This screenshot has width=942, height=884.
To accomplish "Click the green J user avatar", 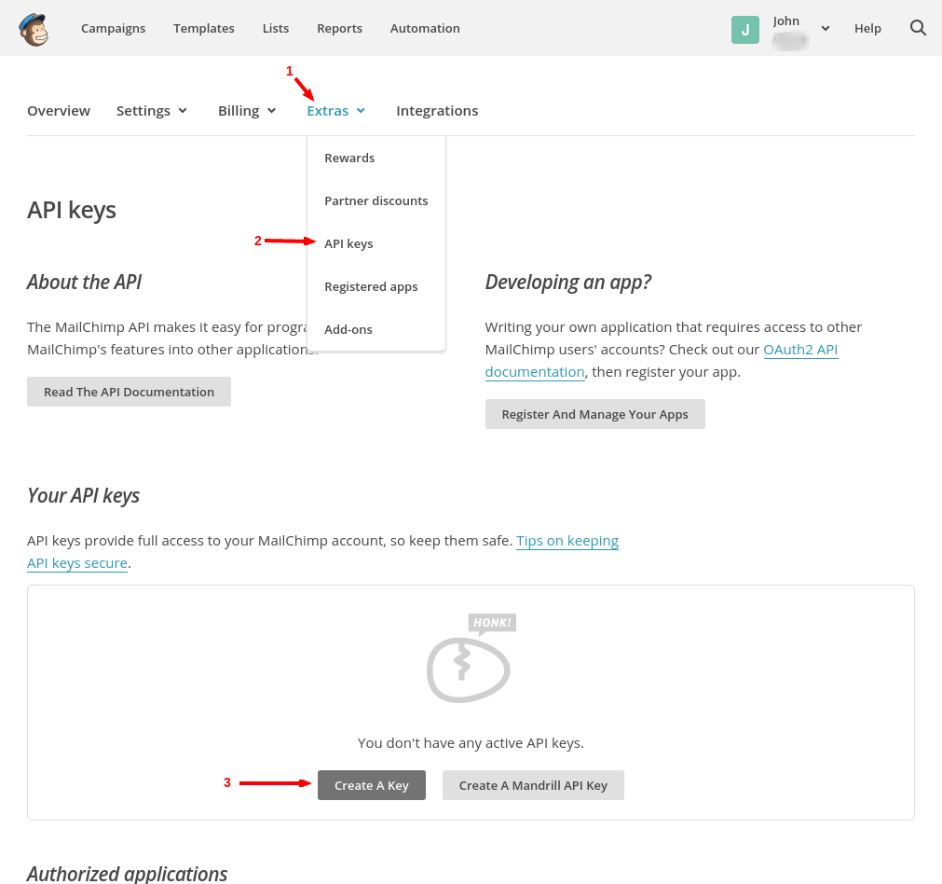I will pyautogui.click(x=745, y=30).
